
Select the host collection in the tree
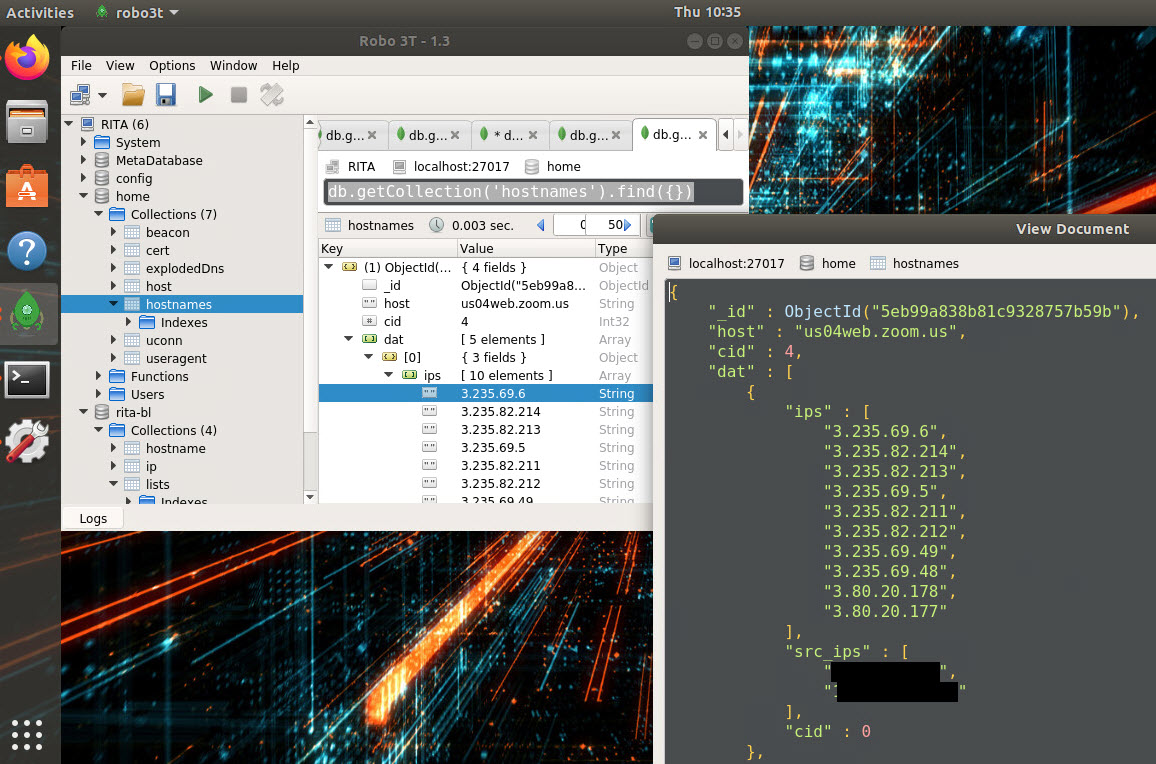coord(159,286)
